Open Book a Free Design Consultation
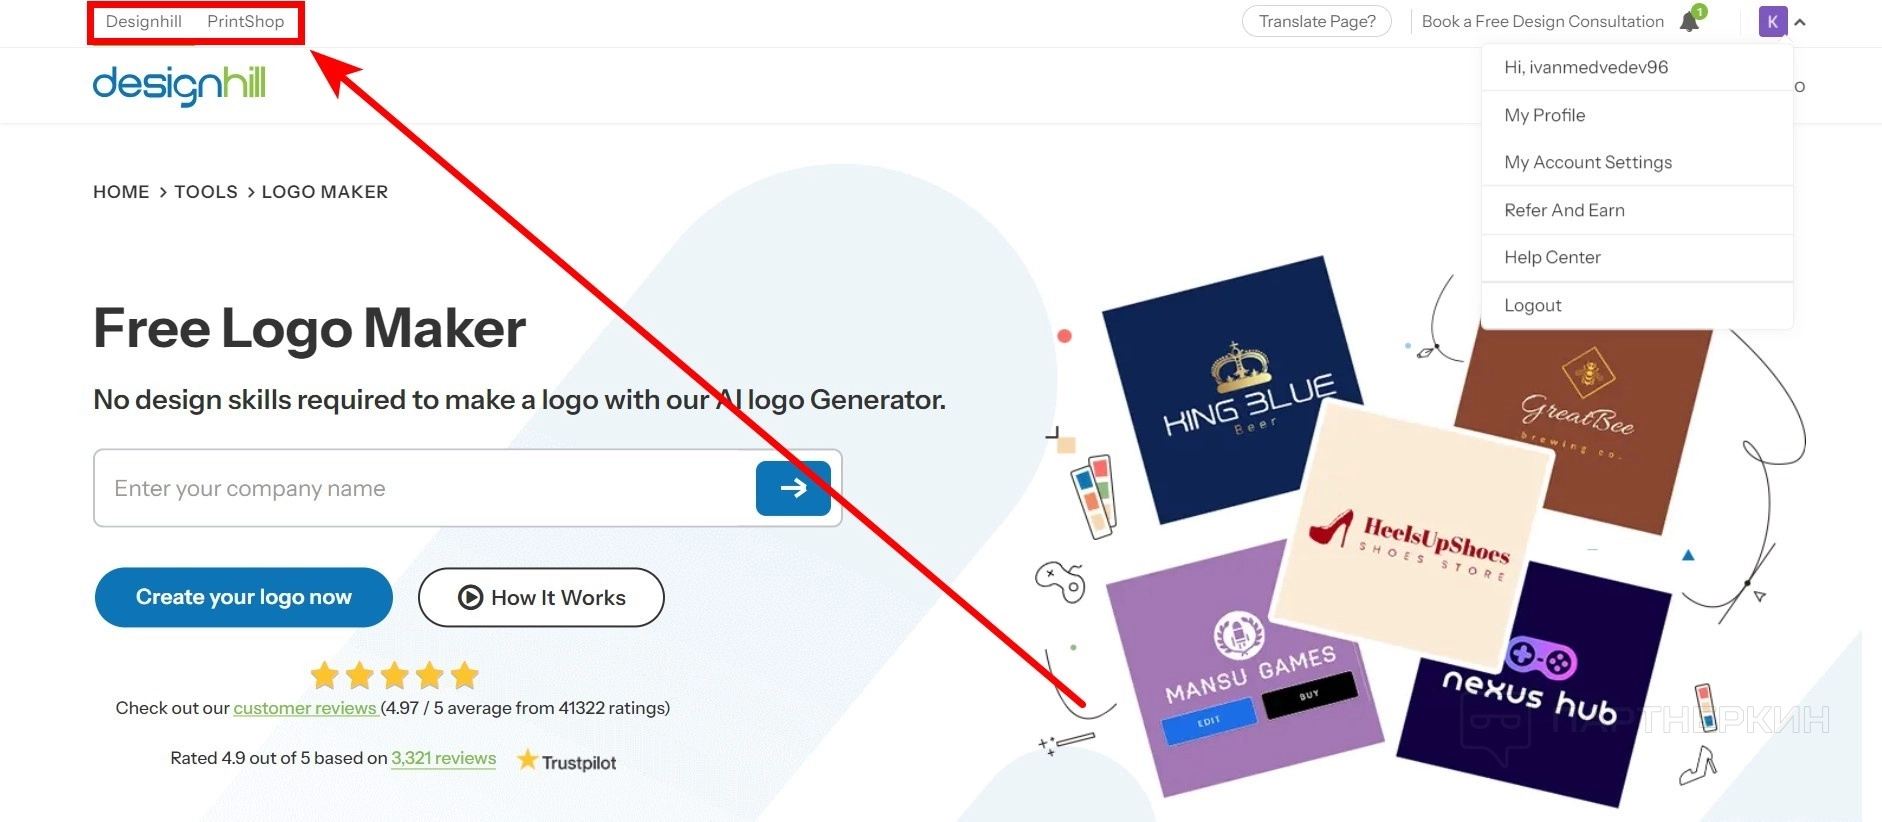 click(1543, 21)
